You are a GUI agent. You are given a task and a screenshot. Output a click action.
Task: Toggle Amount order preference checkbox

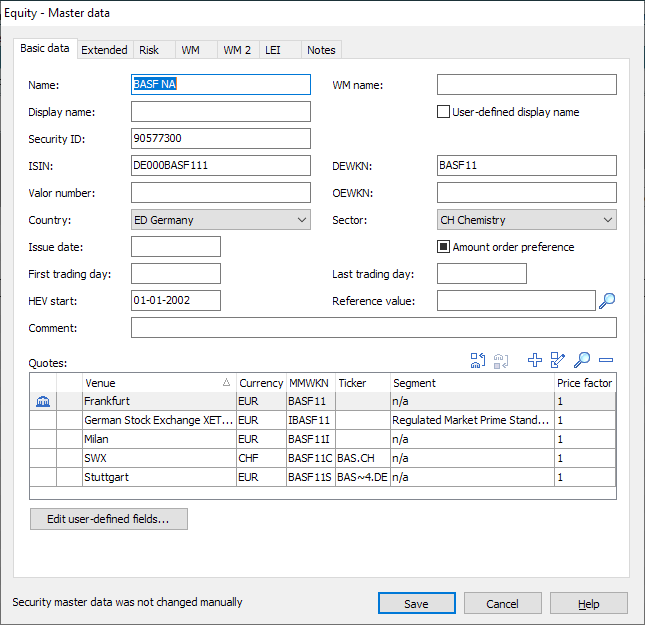(444, 247)
